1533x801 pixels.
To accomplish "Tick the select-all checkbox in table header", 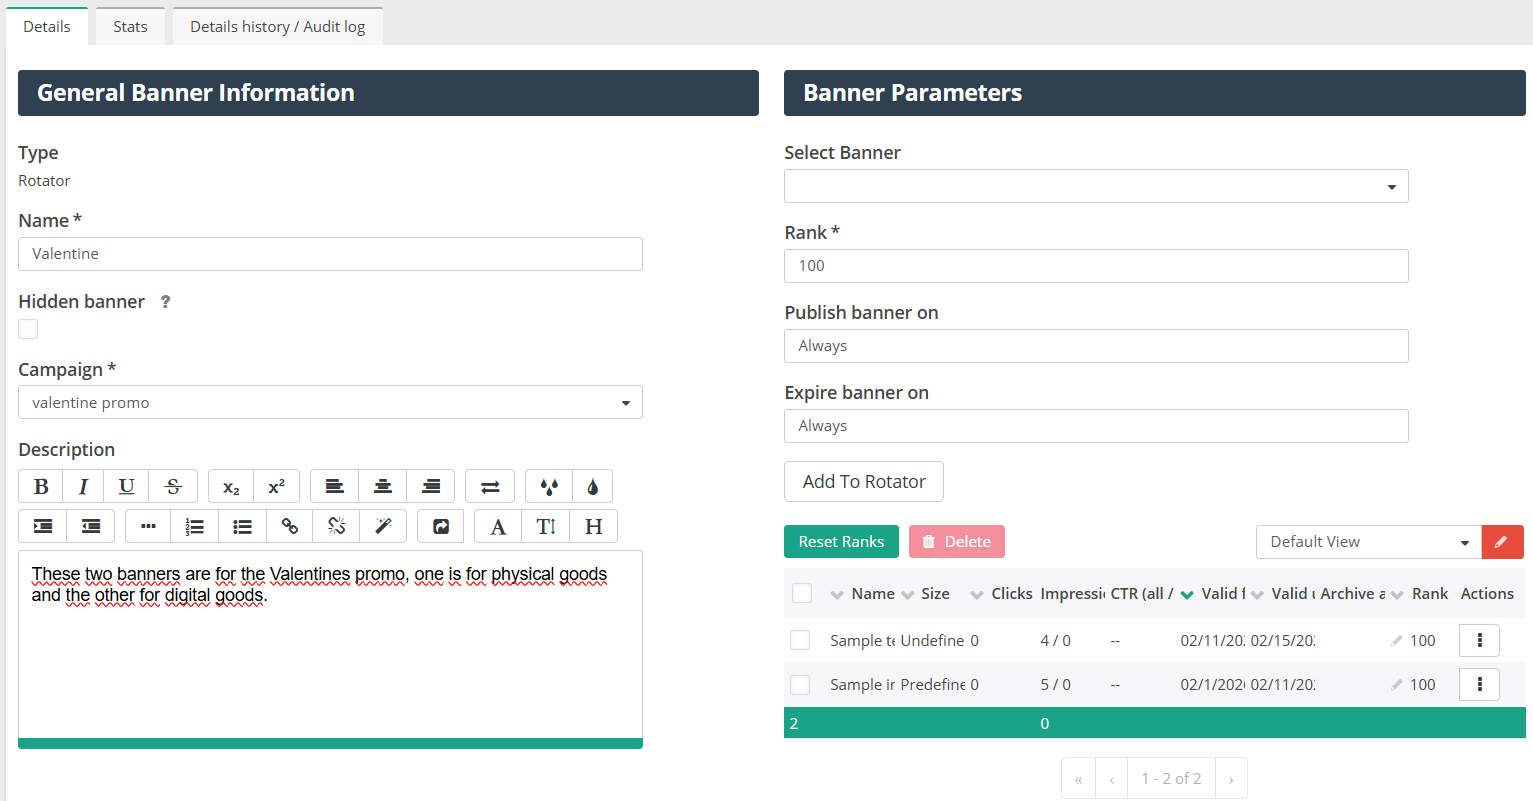I will 802,593.
